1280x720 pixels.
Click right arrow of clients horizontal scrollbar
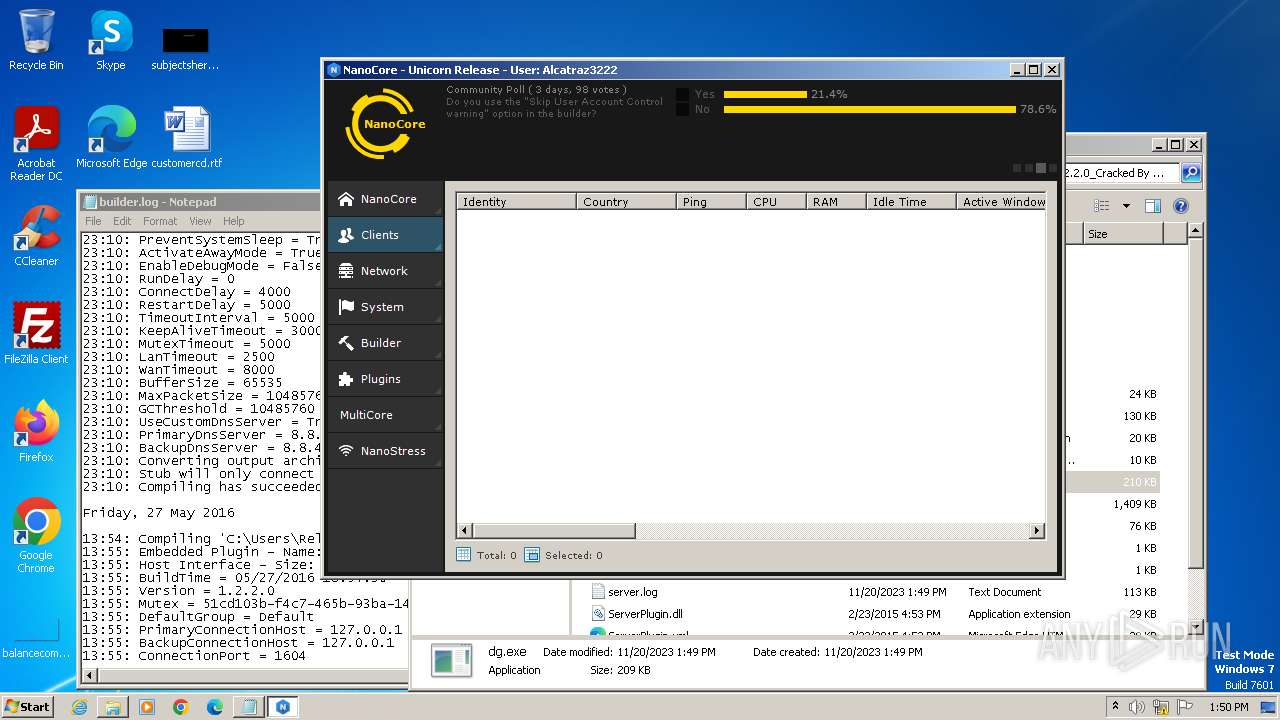click(x=1037, y=531)
